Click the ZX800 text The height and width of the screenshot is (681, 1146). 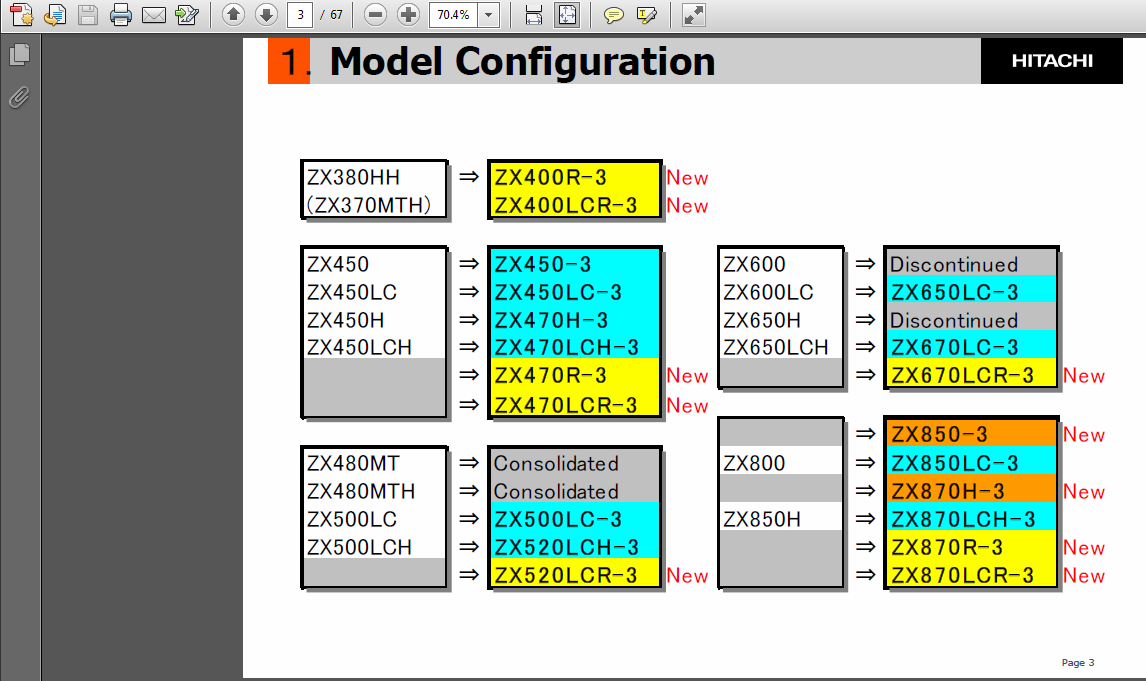pos(754,463)
